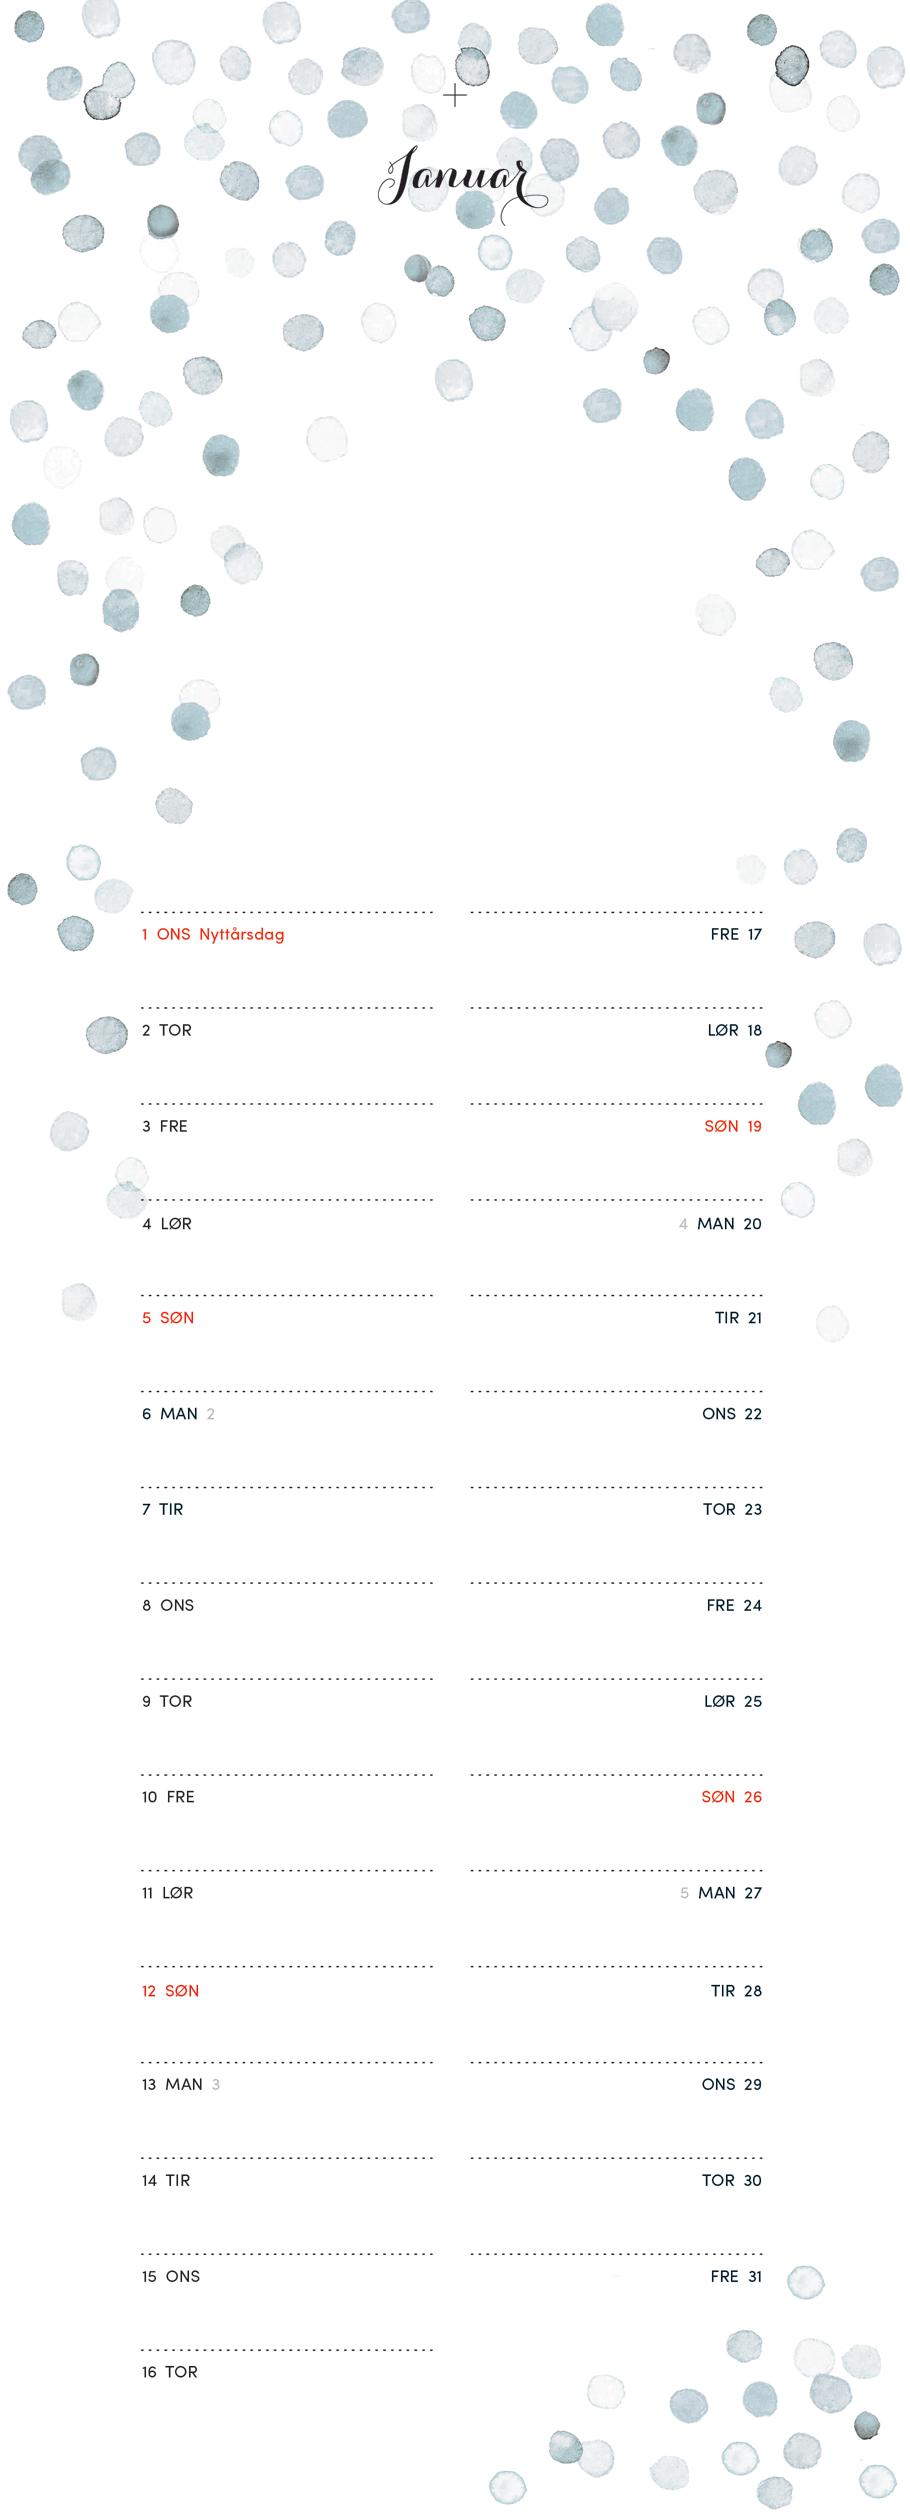Image resolution: width=910 pixels, height=2517 pixels.
Task: Select 6 MAN week 2 entry
Action: [x=178, y=1414]
